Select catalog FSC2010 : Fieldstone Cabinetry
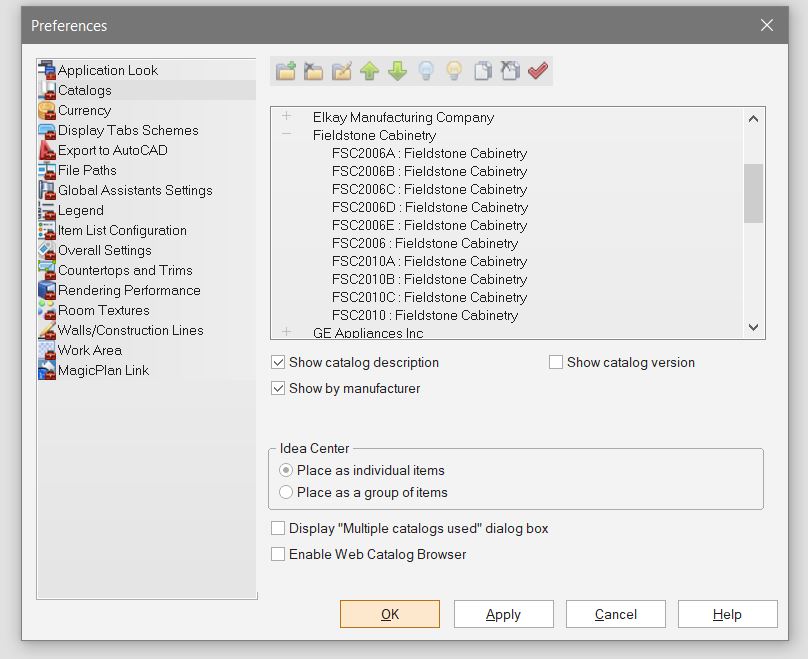This screenshot has width=808, height=659. tap(425, 315)
